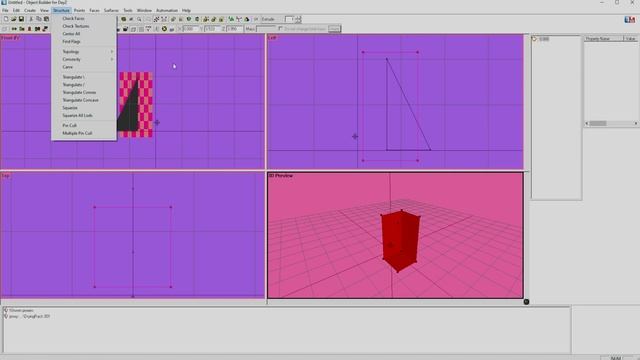
Task: Click the Save floppy disk icon
Action: (x=21, y=19)
